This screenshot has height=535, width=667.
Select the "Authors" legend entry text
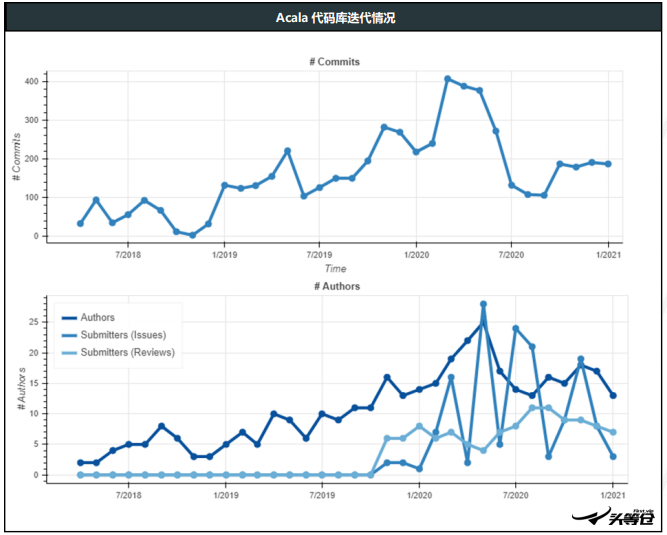point(97,317)
